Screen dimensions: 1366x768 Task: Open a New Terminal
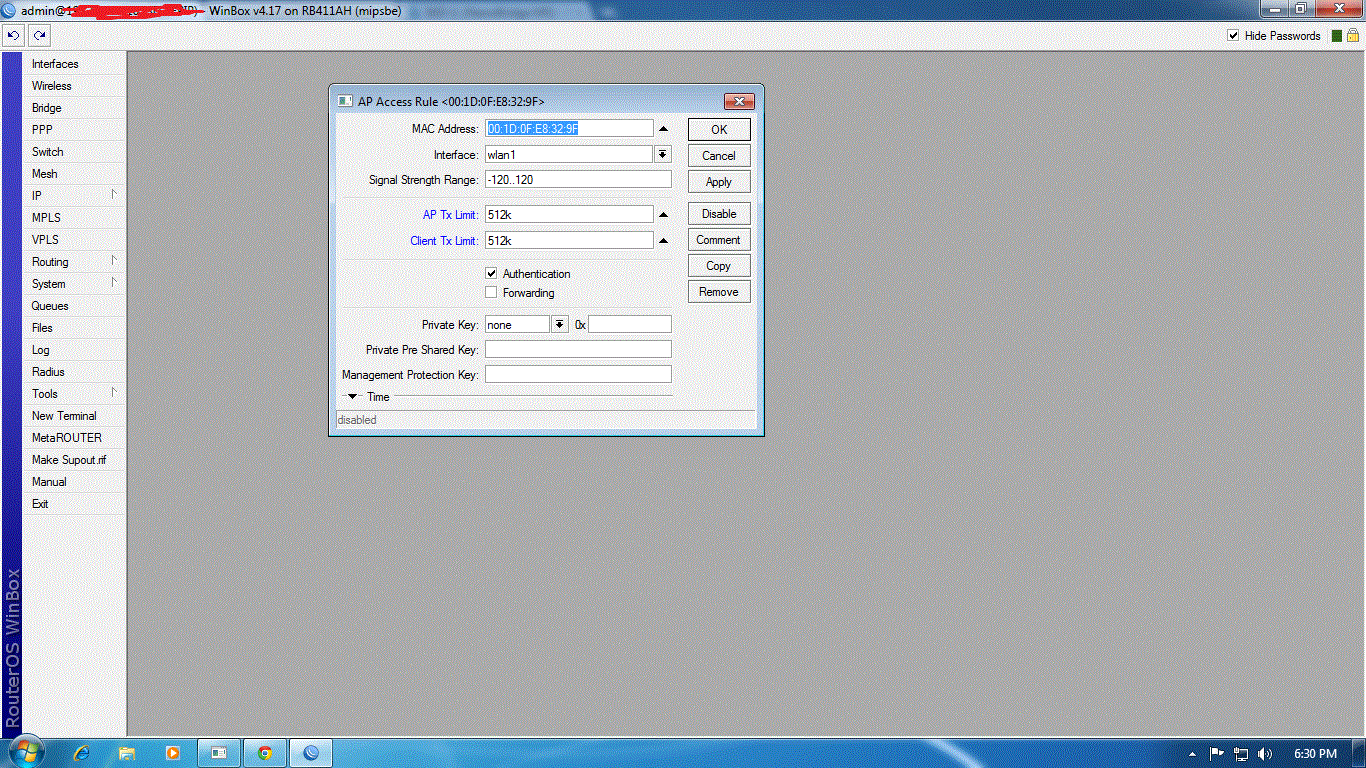coord(75,416)
